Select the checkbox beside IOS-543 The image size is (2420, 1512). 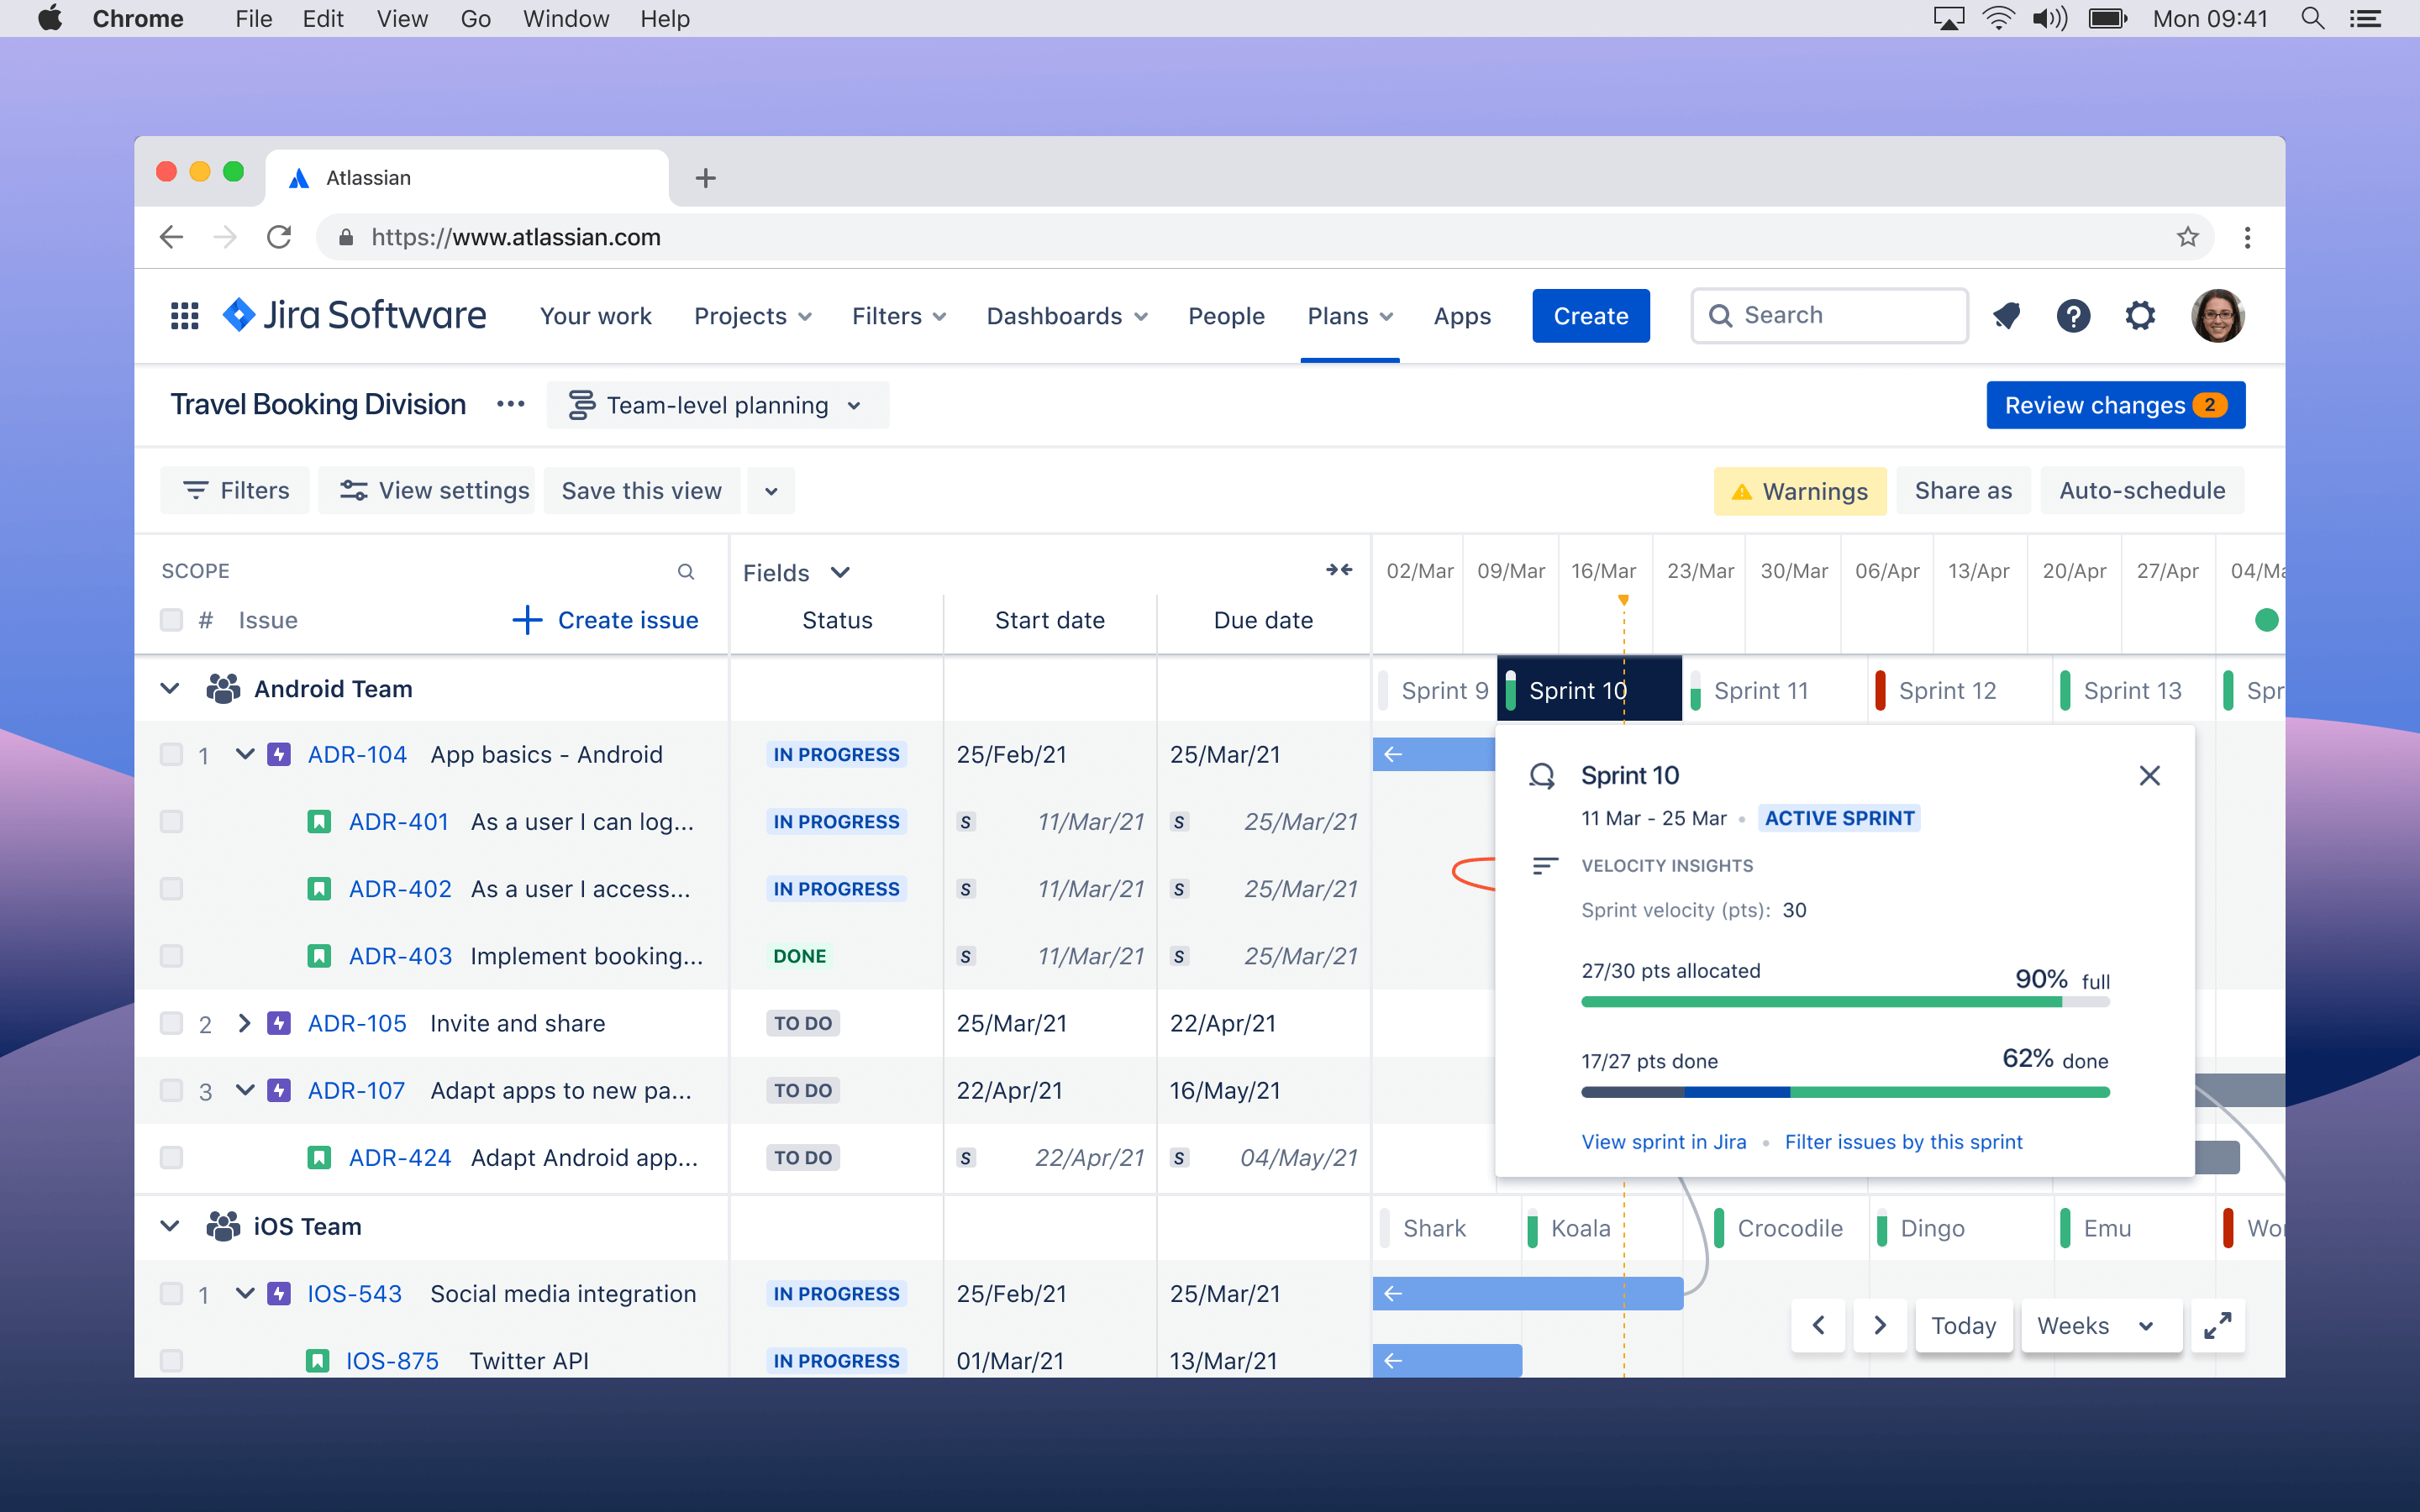(x=171, y=1293)
